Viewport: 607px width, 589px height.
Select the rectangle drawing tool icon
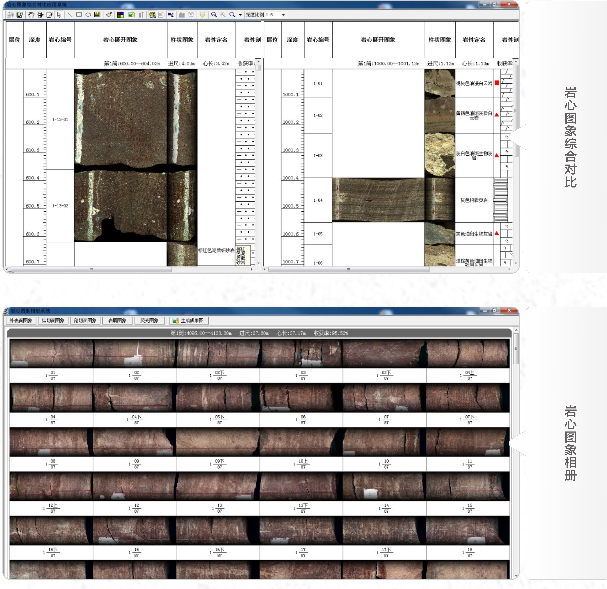(x=78, y=16)
